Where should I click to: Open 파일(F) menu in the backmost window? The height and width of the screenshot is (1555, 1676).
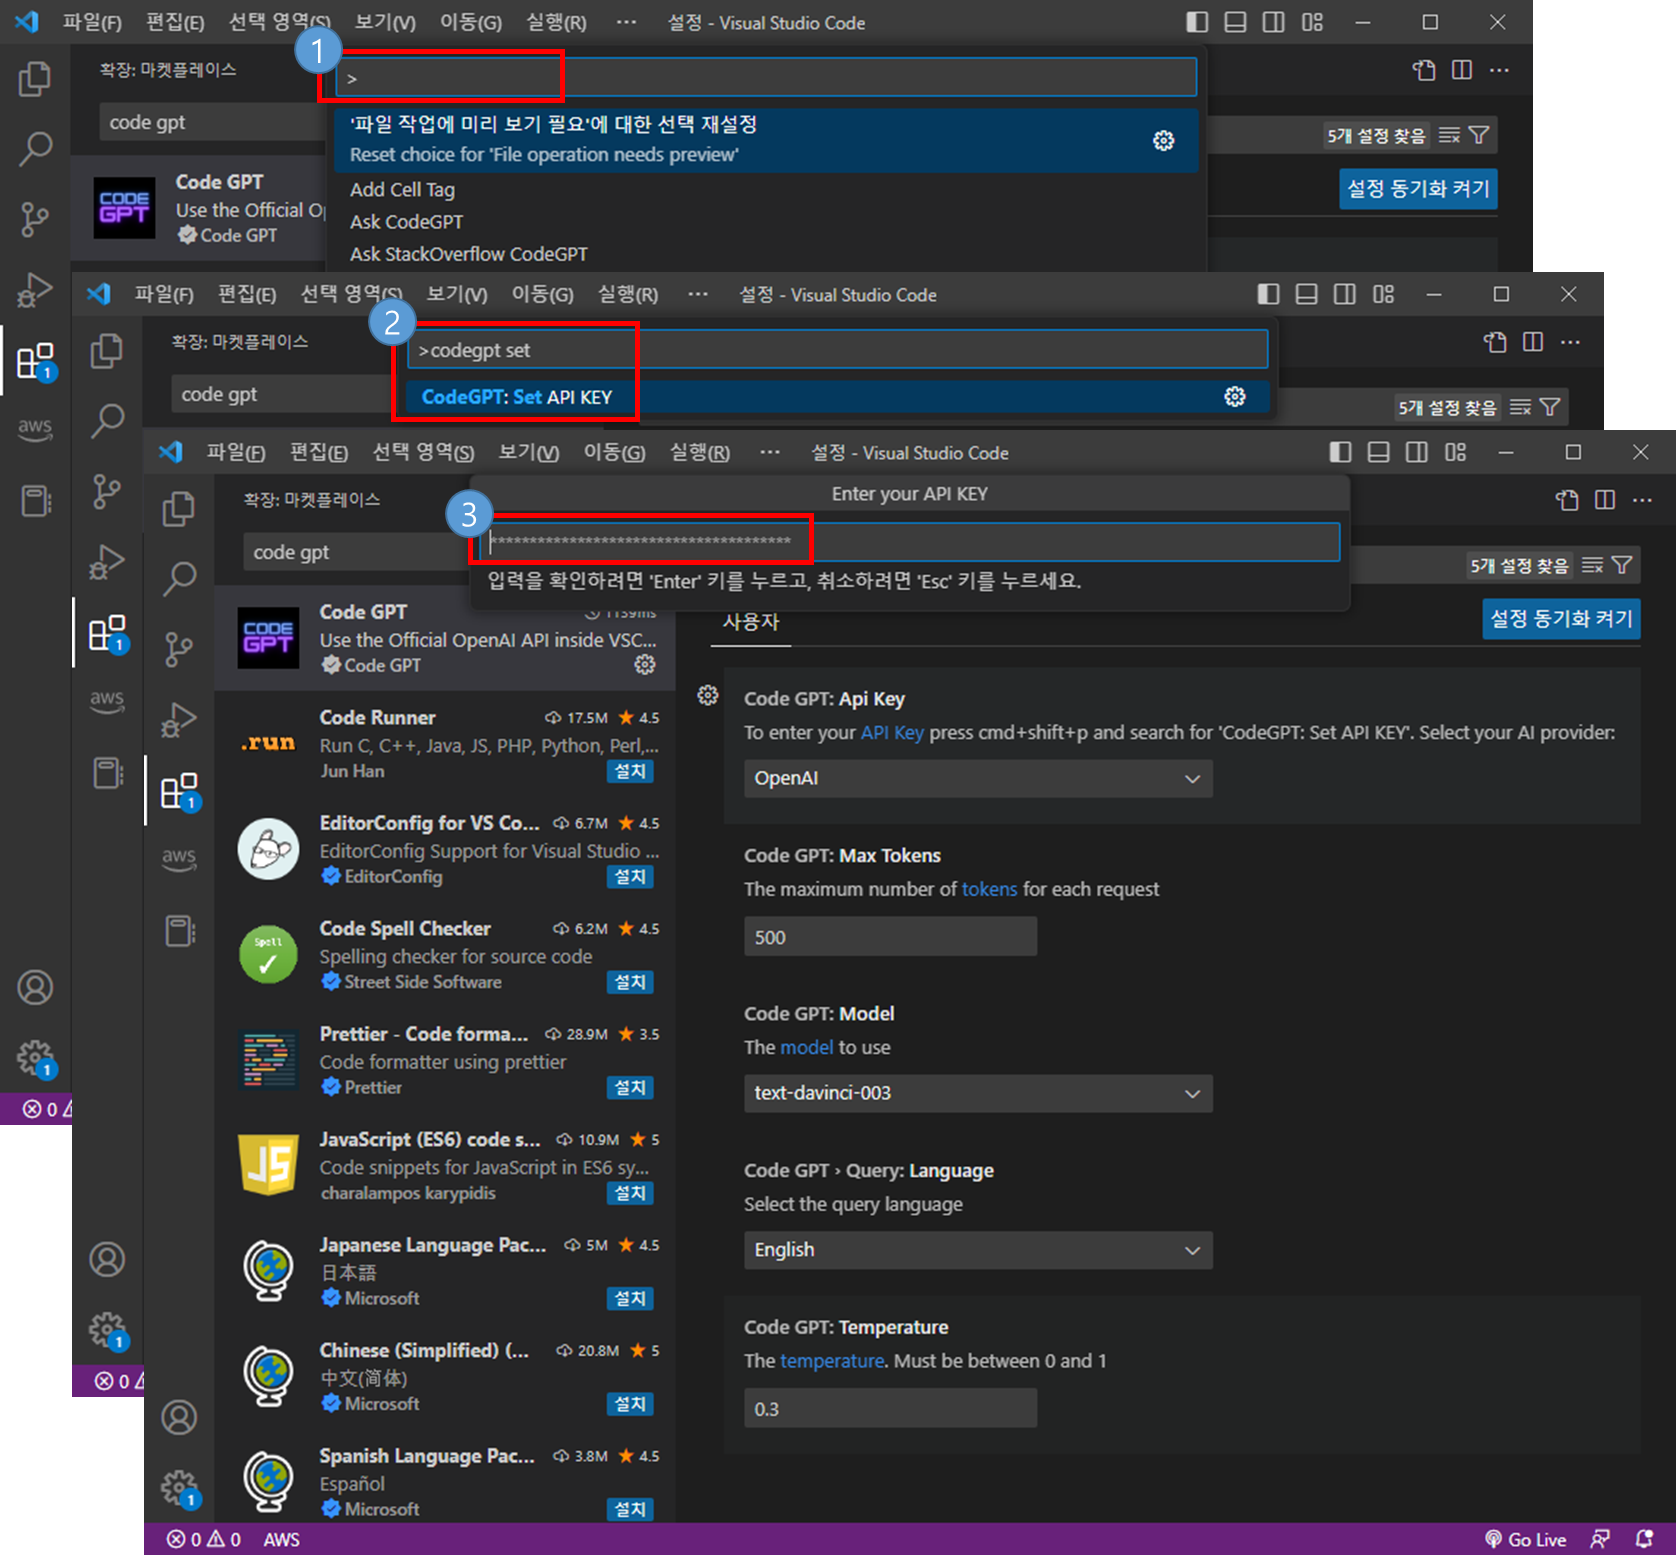[92, 22]
